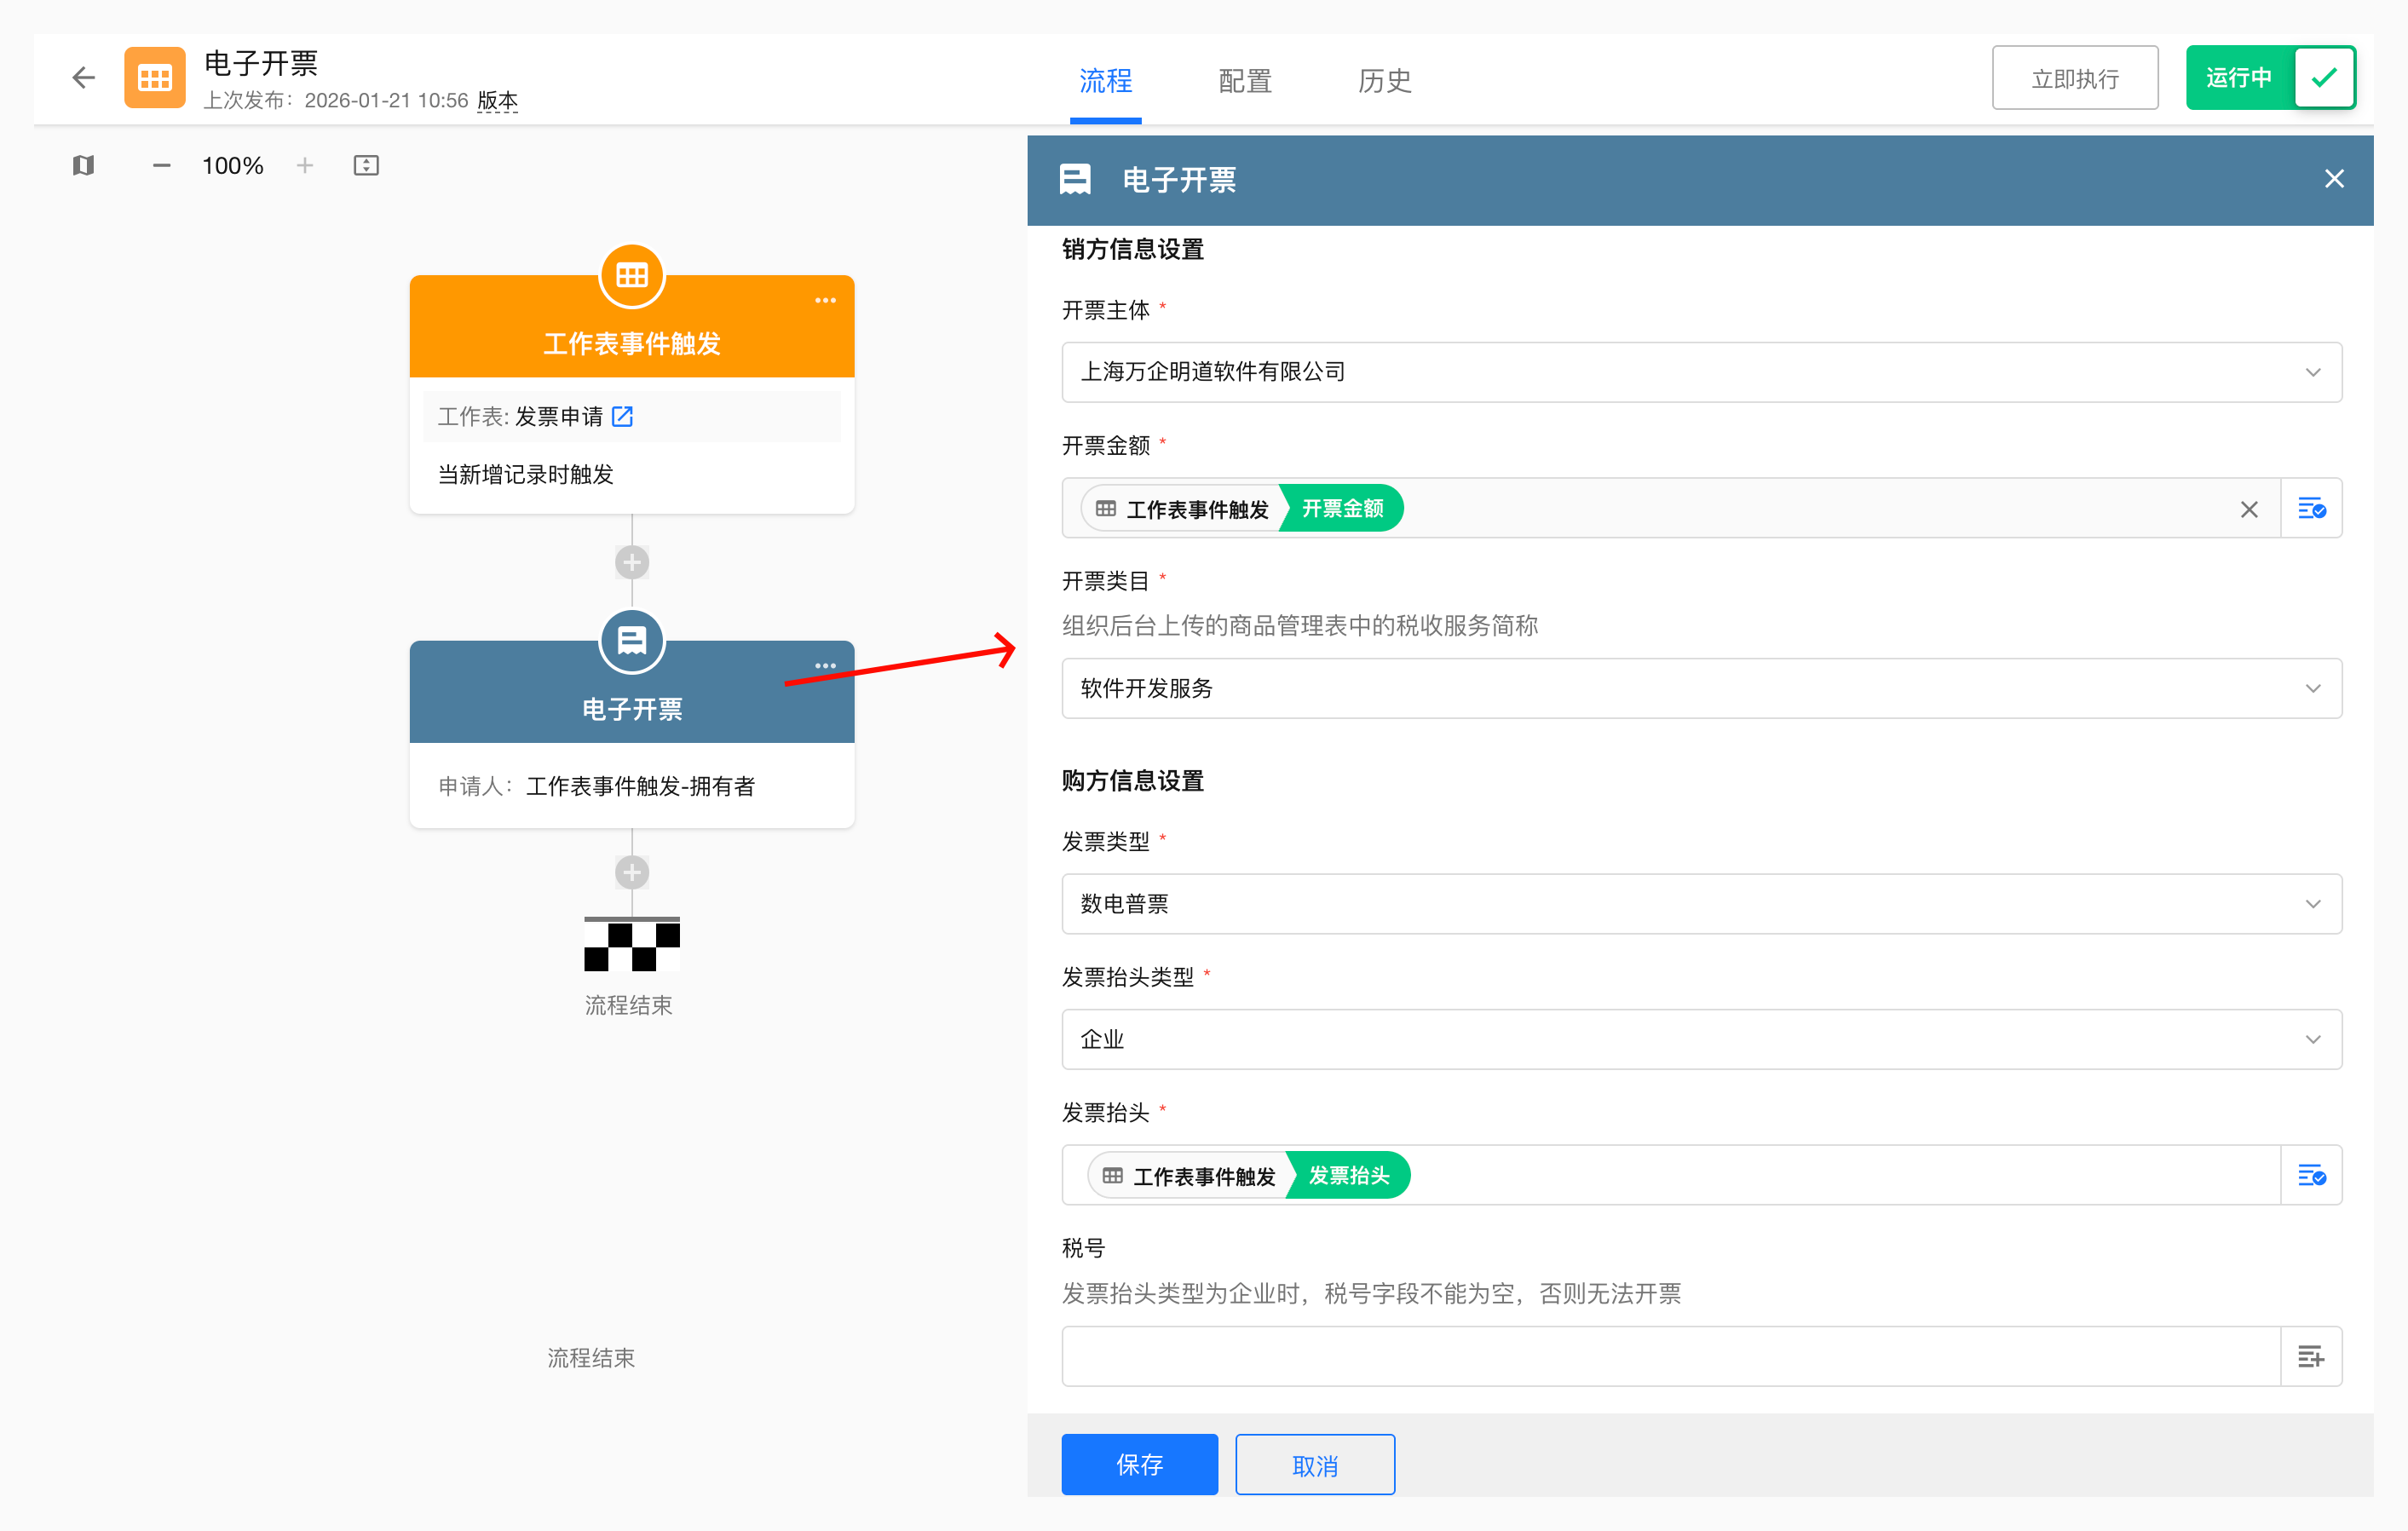This screenshot has height=1531, width=2408.
Task: Click into the 税号 input field
Action: click(1670, 1357)
